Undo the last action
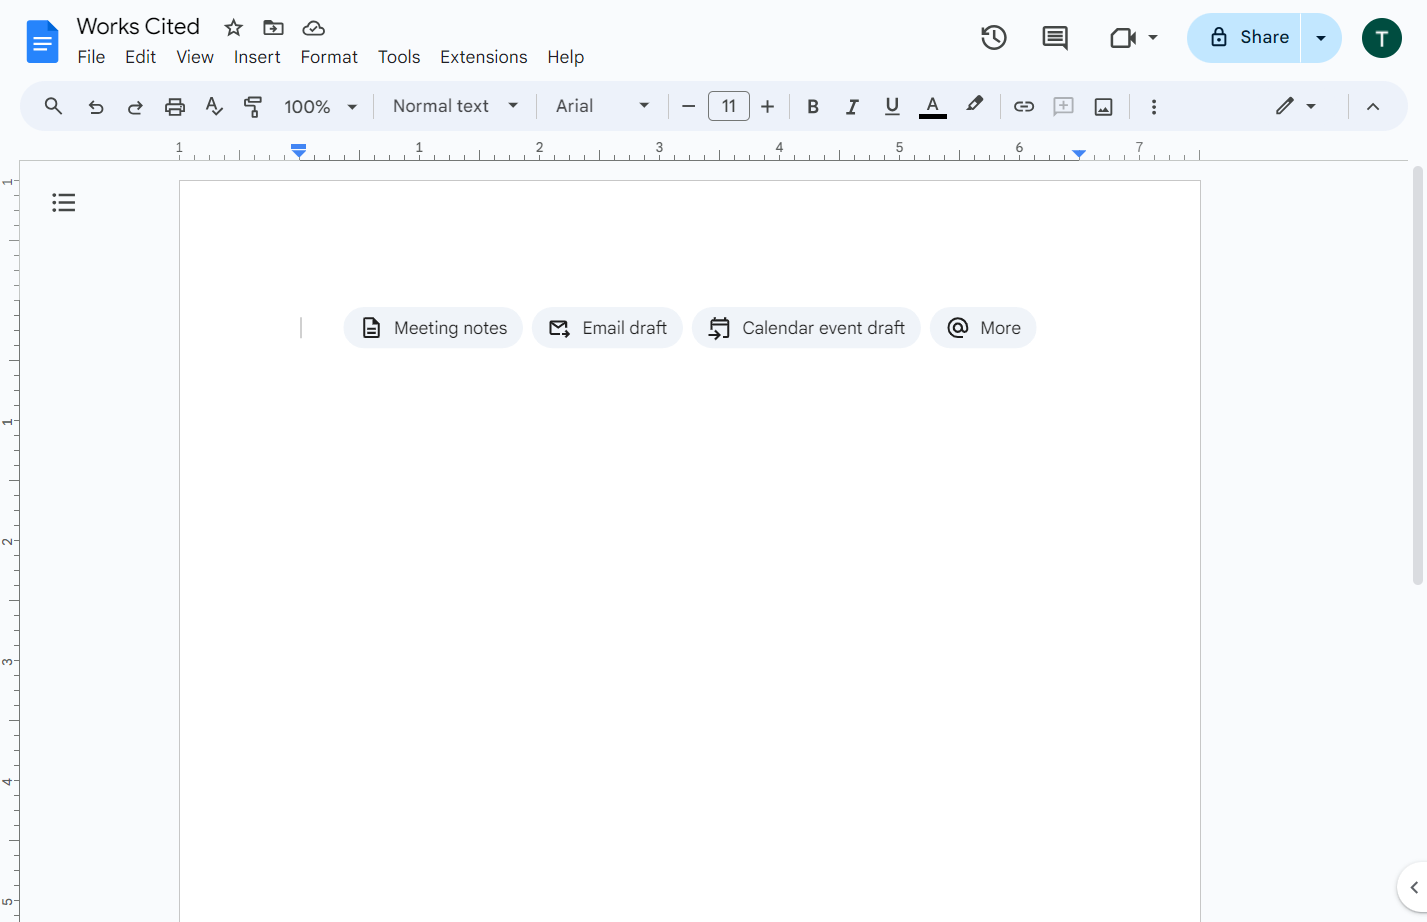Viewport: 1427px width, 922px height. tap(96, 107)
